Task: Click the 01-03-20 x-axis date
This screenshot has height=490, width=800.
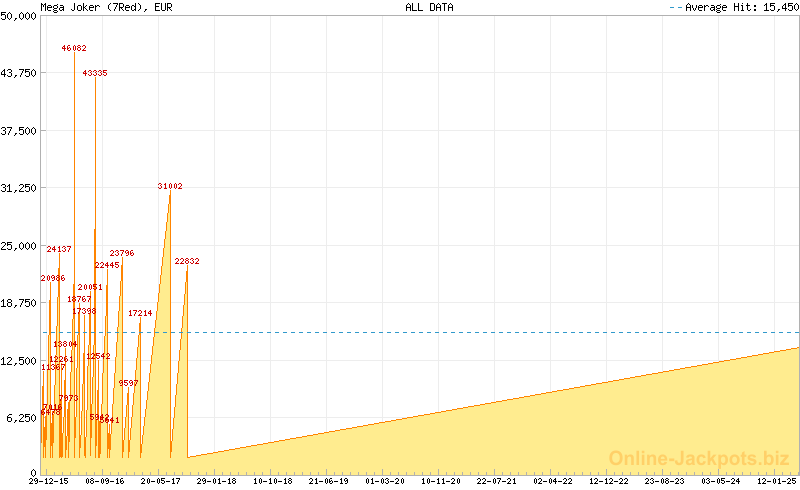Action: point(384,481)
